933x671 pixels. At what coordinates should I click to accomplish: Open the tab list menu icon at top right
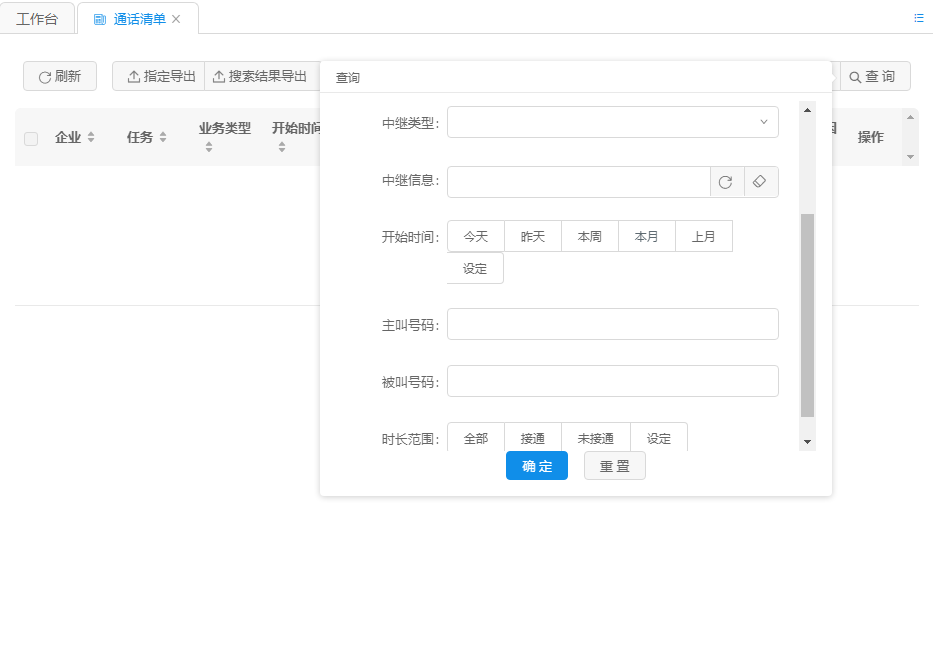[x=918, y=18]
